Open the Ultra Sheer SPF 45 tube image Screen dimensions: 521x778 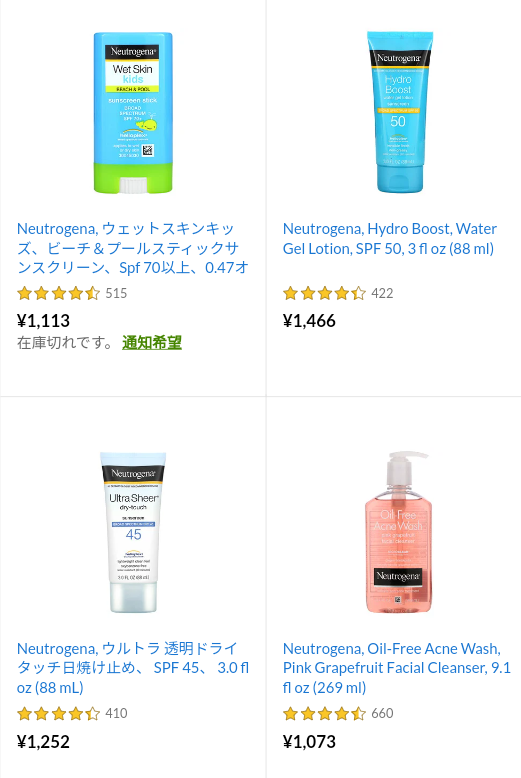pyautogui.click(x=133, y=532)
